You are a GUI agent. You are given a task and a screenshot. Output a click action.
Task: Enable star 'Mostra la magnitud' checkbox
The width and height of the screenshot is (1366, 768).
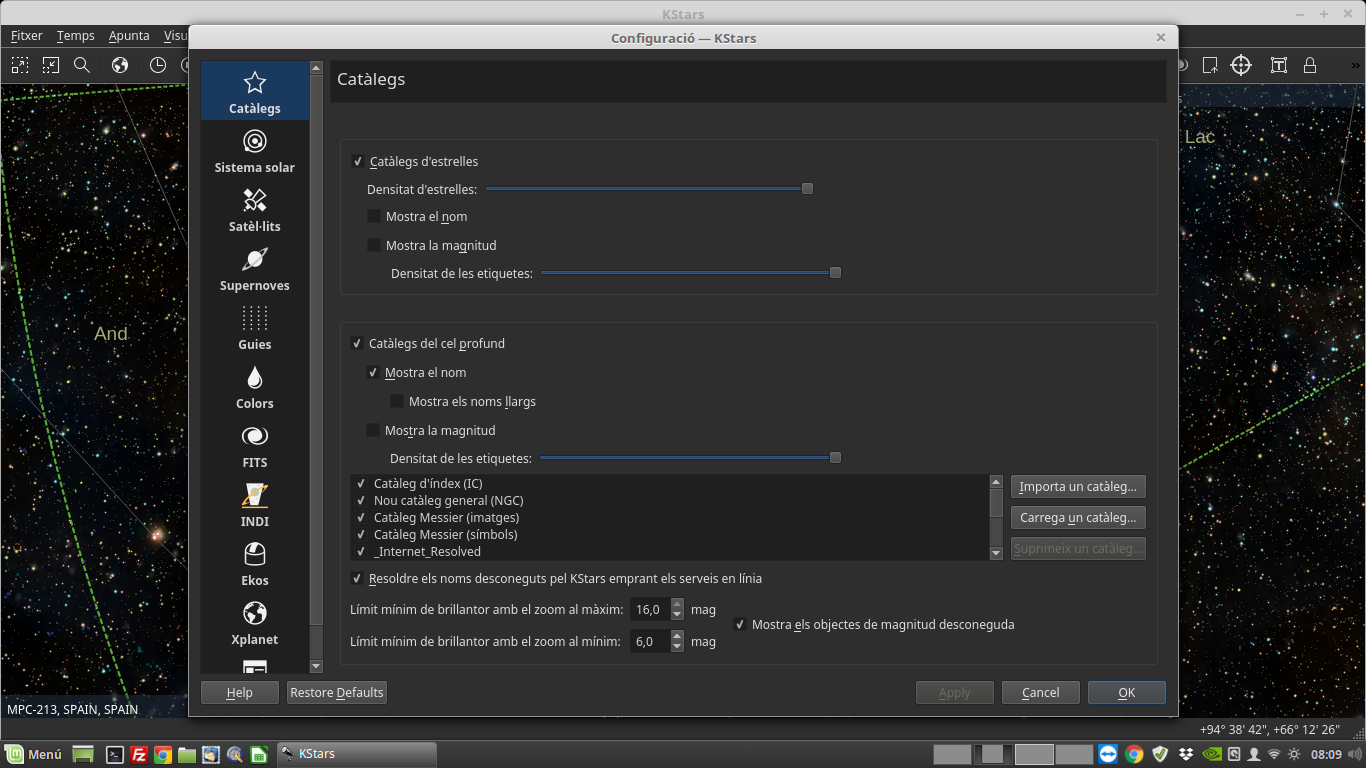pyautogui.click(x=374, y=246)
